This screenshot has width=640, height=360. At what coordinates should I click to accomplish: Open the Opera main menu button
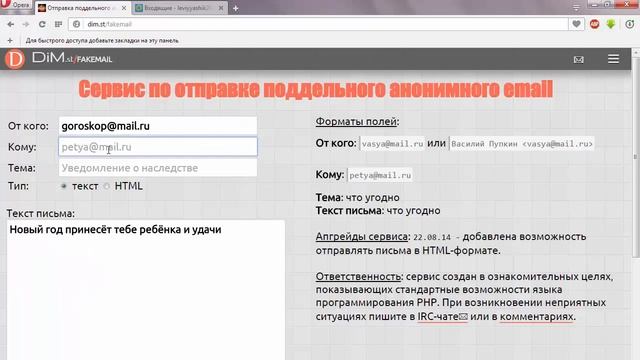[16, 5]
